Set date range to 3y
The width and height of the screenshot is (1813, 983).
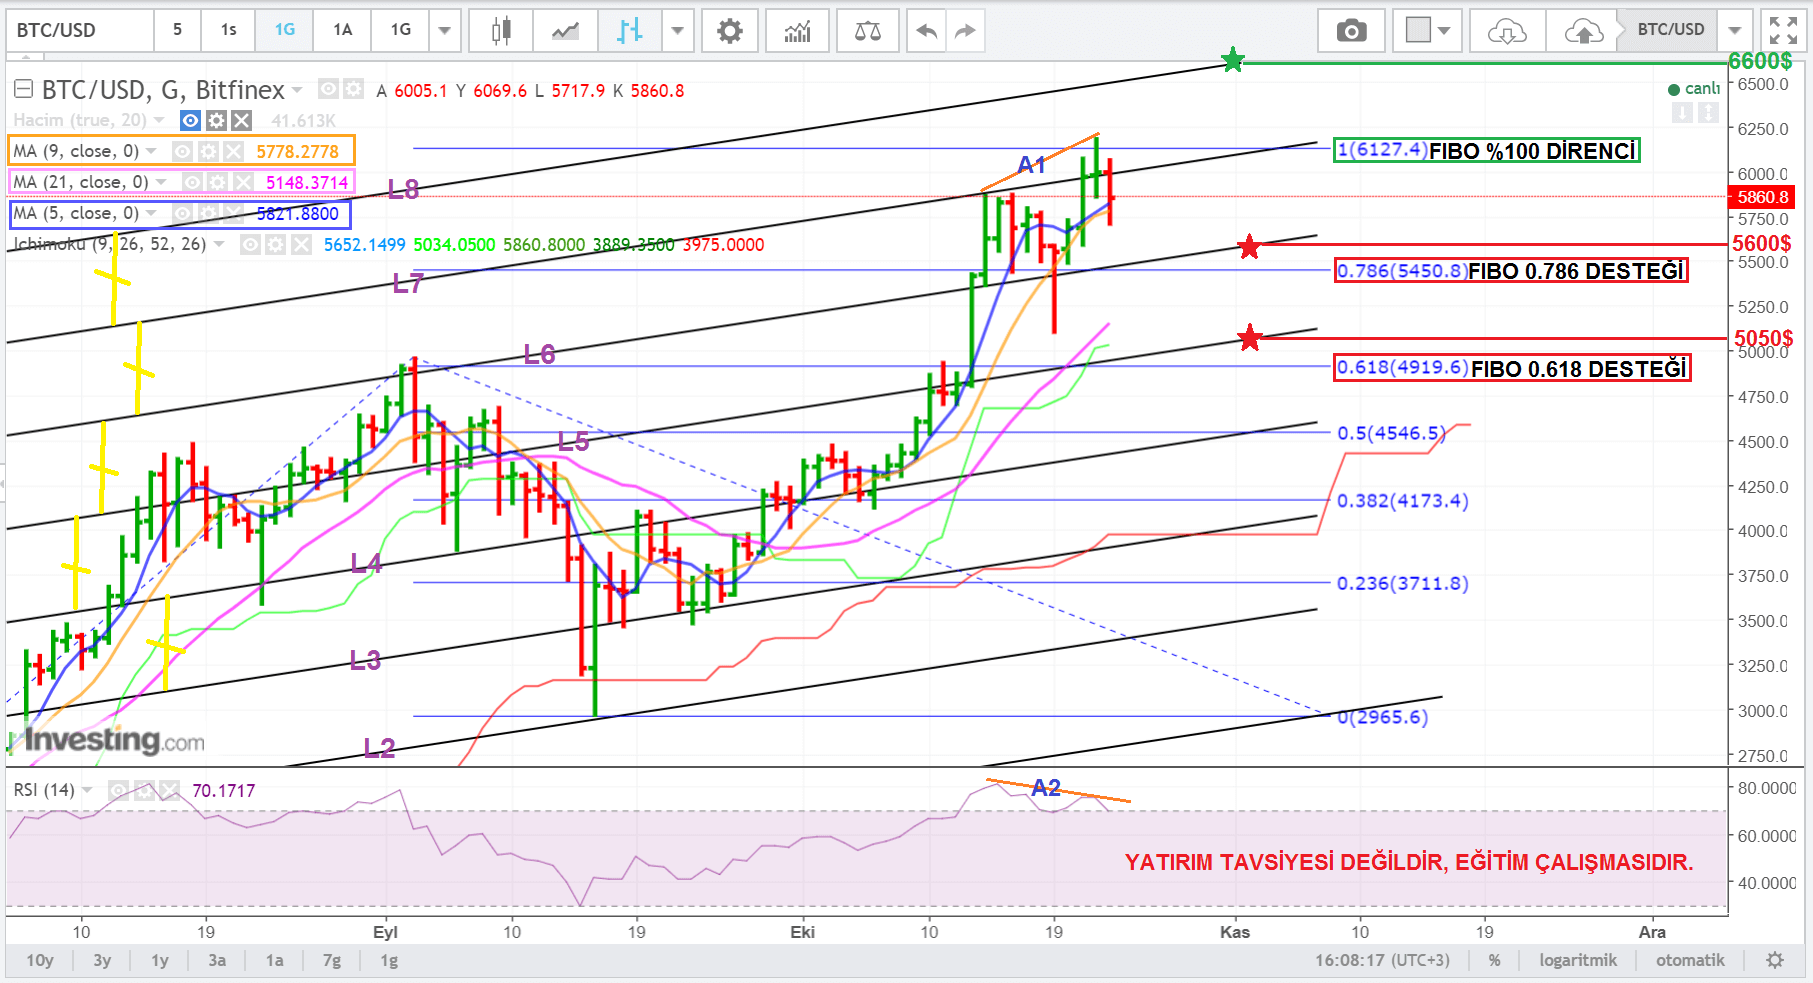[102, 960]
